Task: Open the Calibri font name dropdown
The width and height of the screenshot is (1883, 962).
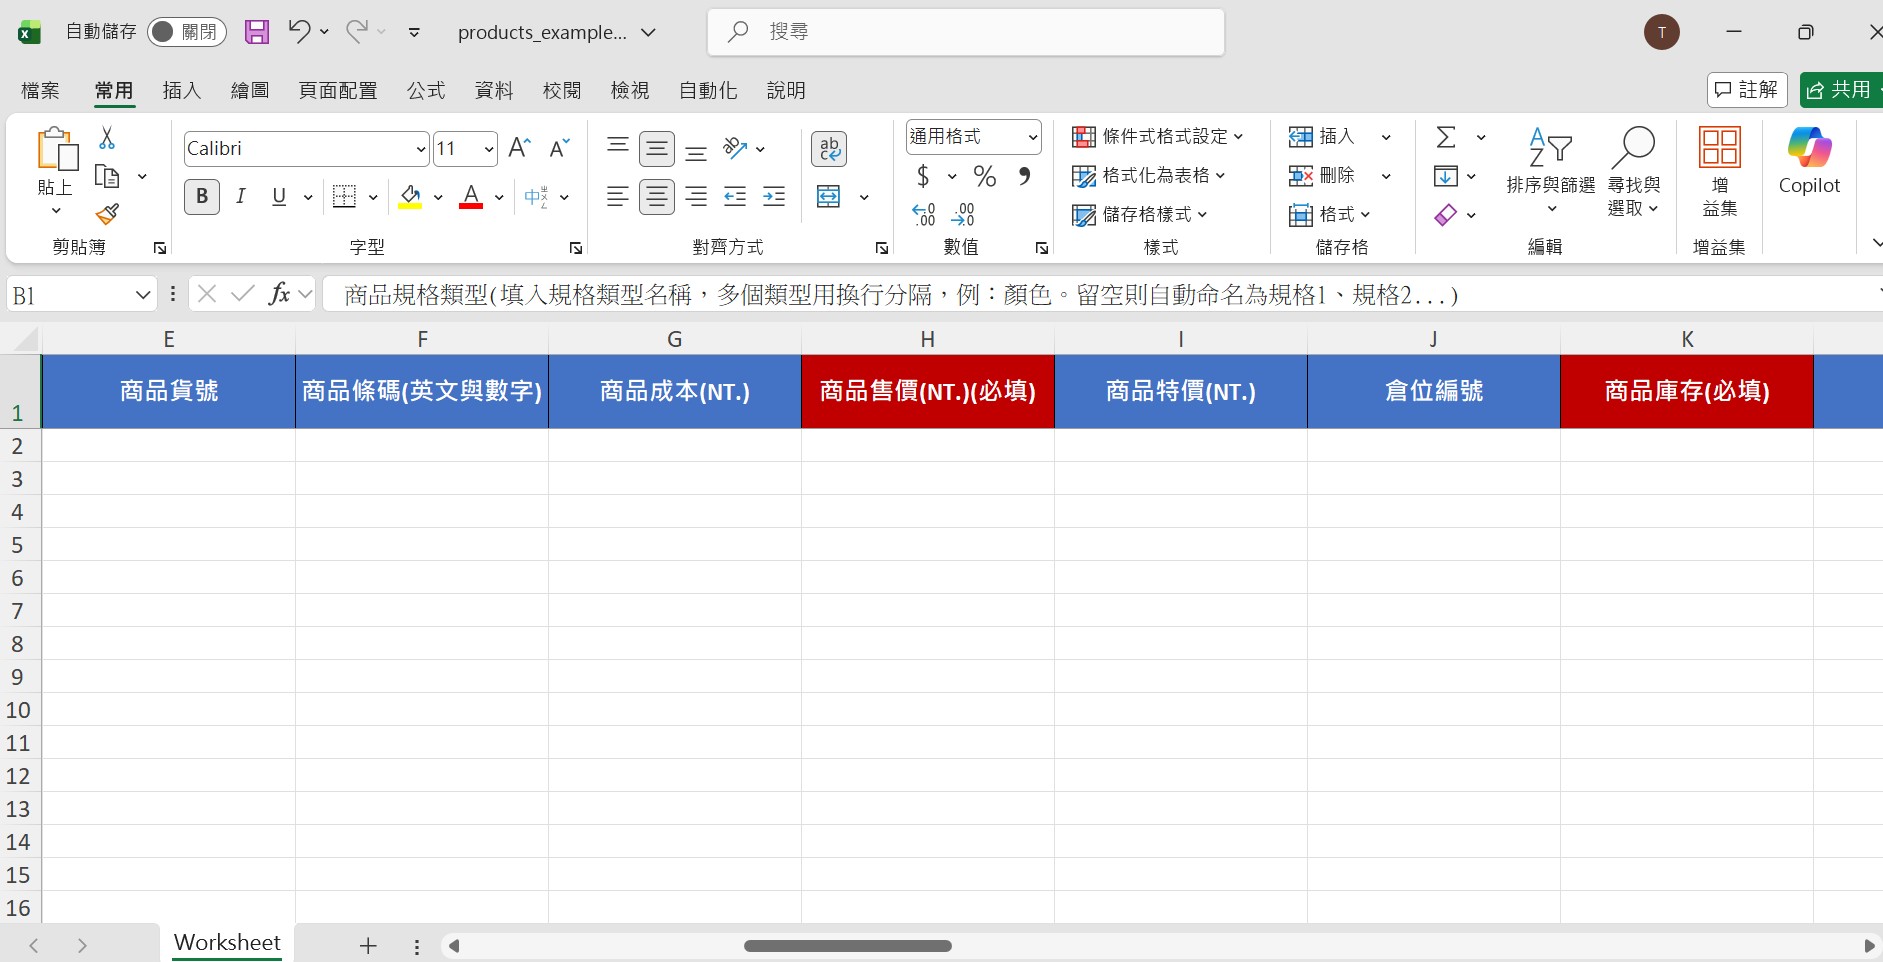Action: tap(420, 149)
